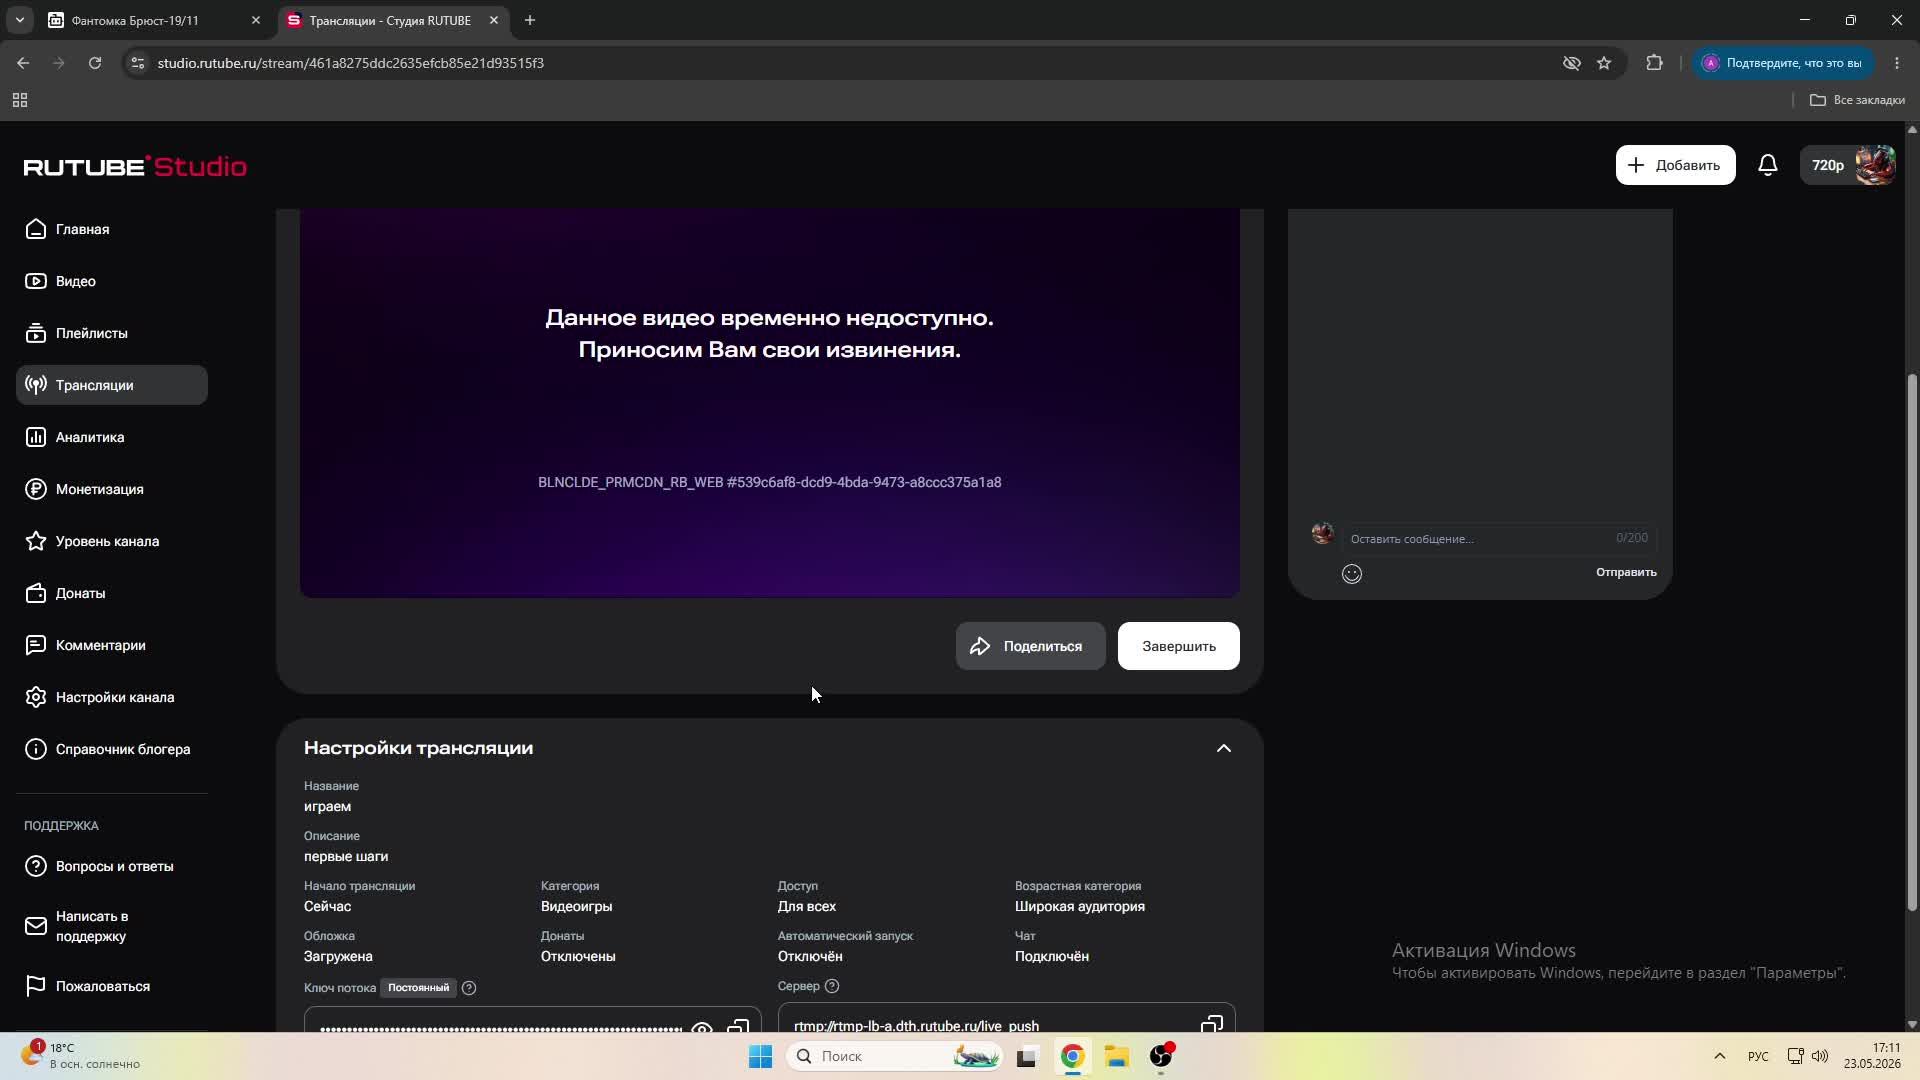Close the Фантомка Брюст-19/11 tab
Viewport: 1920px width, 1080px height.
255,20
